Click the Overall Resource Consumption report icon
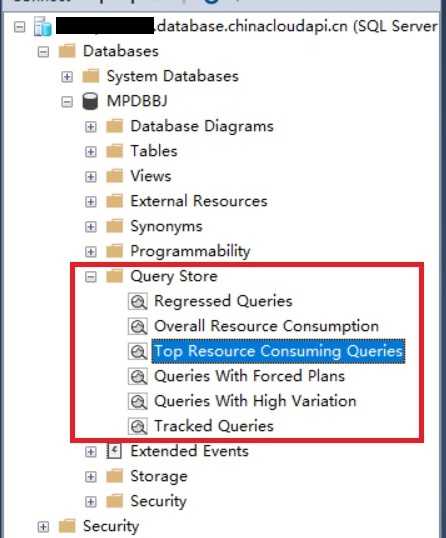446x538 pixels. [138, 326]
